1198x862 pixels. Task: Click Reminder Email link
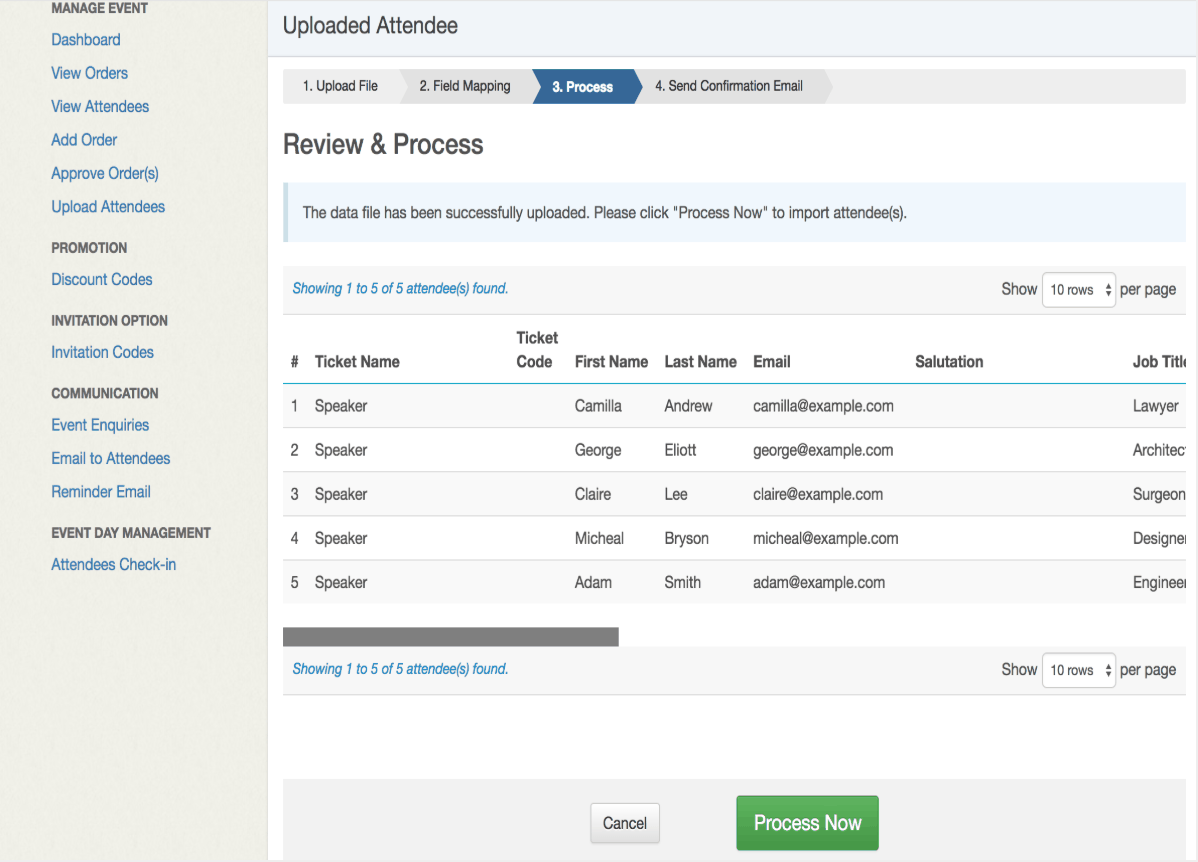coord(101,492)
